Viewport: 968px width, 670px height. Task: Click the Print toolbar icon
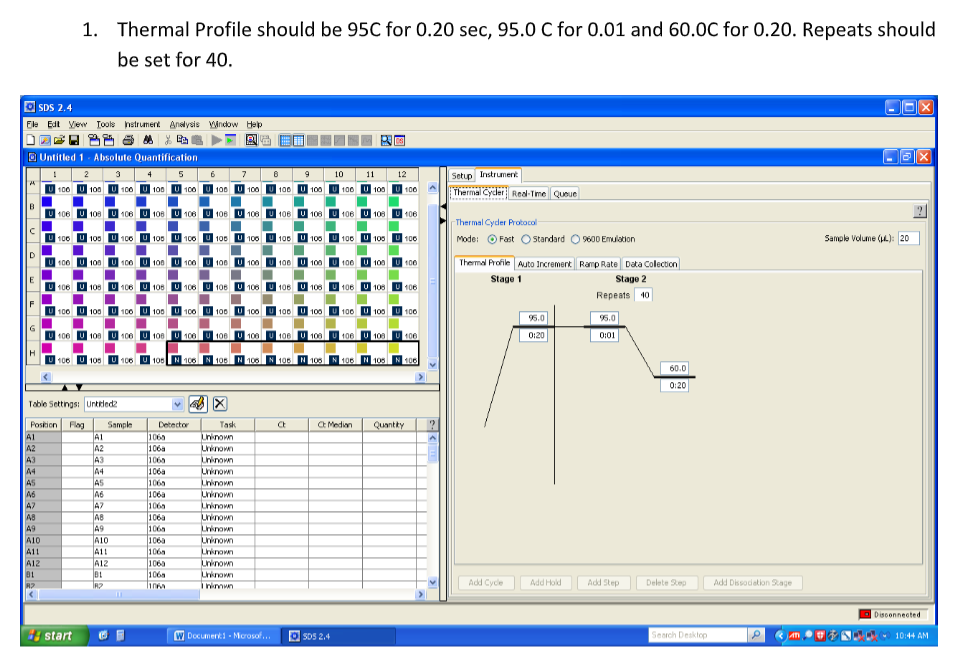coord(128,141)
